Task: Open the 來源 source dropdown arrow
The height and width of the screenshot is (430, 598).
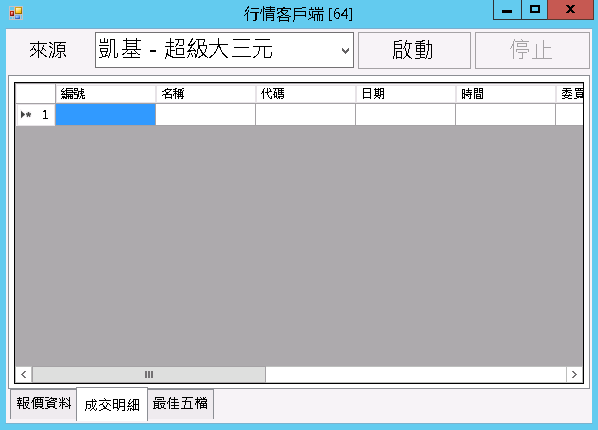Action: point(345,50)
